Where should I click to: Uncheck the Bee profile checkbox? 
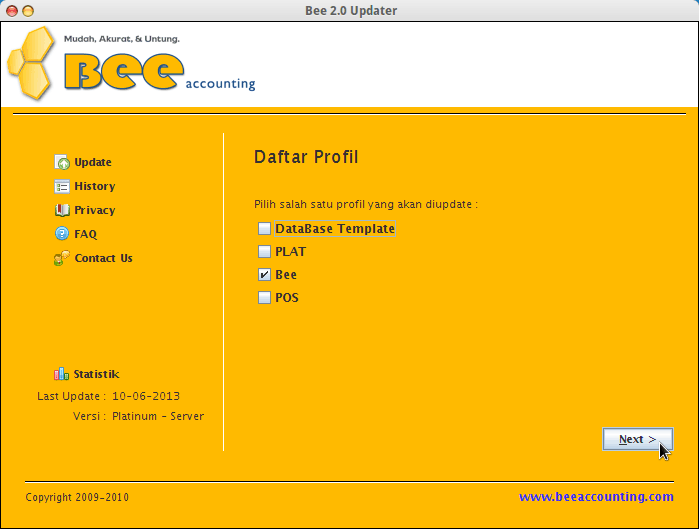coord(264,275)
